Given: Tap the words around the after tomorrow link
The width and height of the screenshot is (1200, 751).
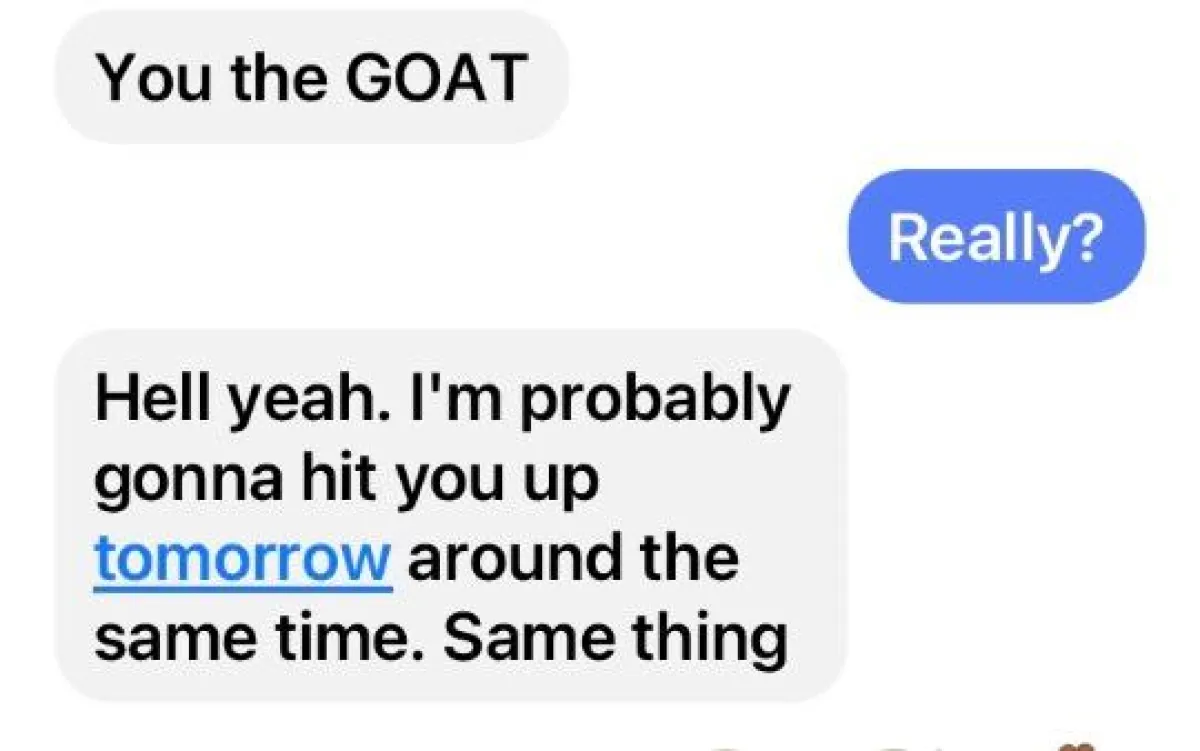Looking at the screenshot, I should click(x=573, y=558).
